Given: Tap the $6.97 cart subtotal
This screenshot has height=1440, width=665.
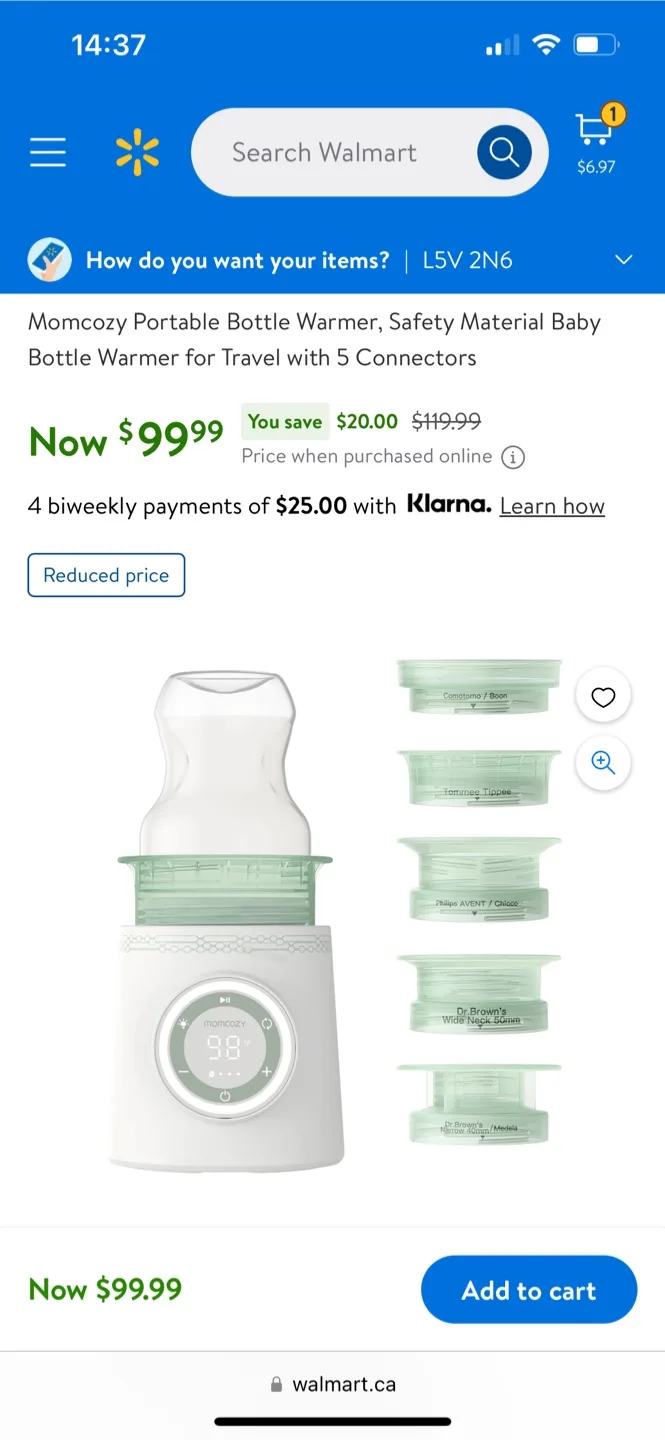Looking at the screenshot, I should coord(595,168).
